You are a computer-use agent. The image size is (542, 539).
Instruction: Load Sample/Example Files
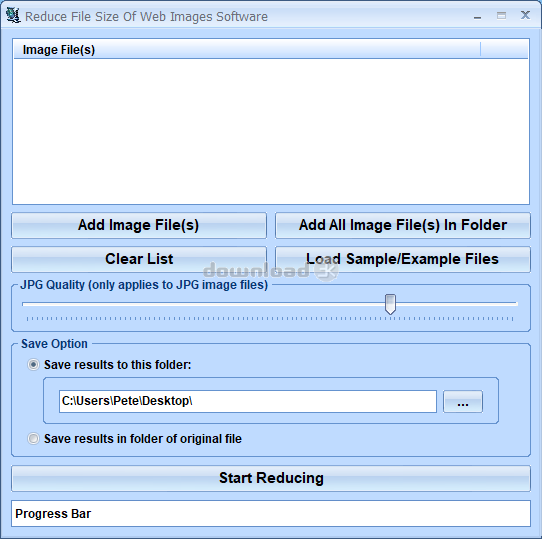[403, 259]
